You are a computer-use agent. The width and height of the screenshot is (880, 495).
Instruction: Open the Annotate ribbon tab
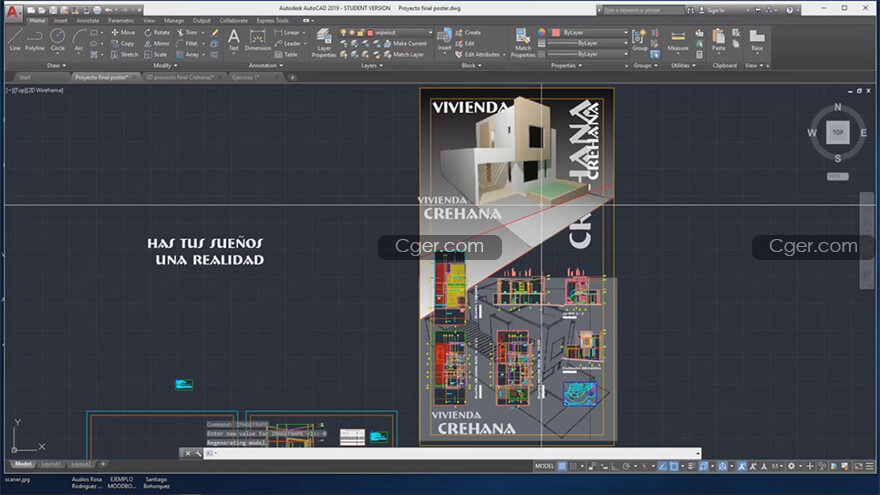[x=88, y=21]
